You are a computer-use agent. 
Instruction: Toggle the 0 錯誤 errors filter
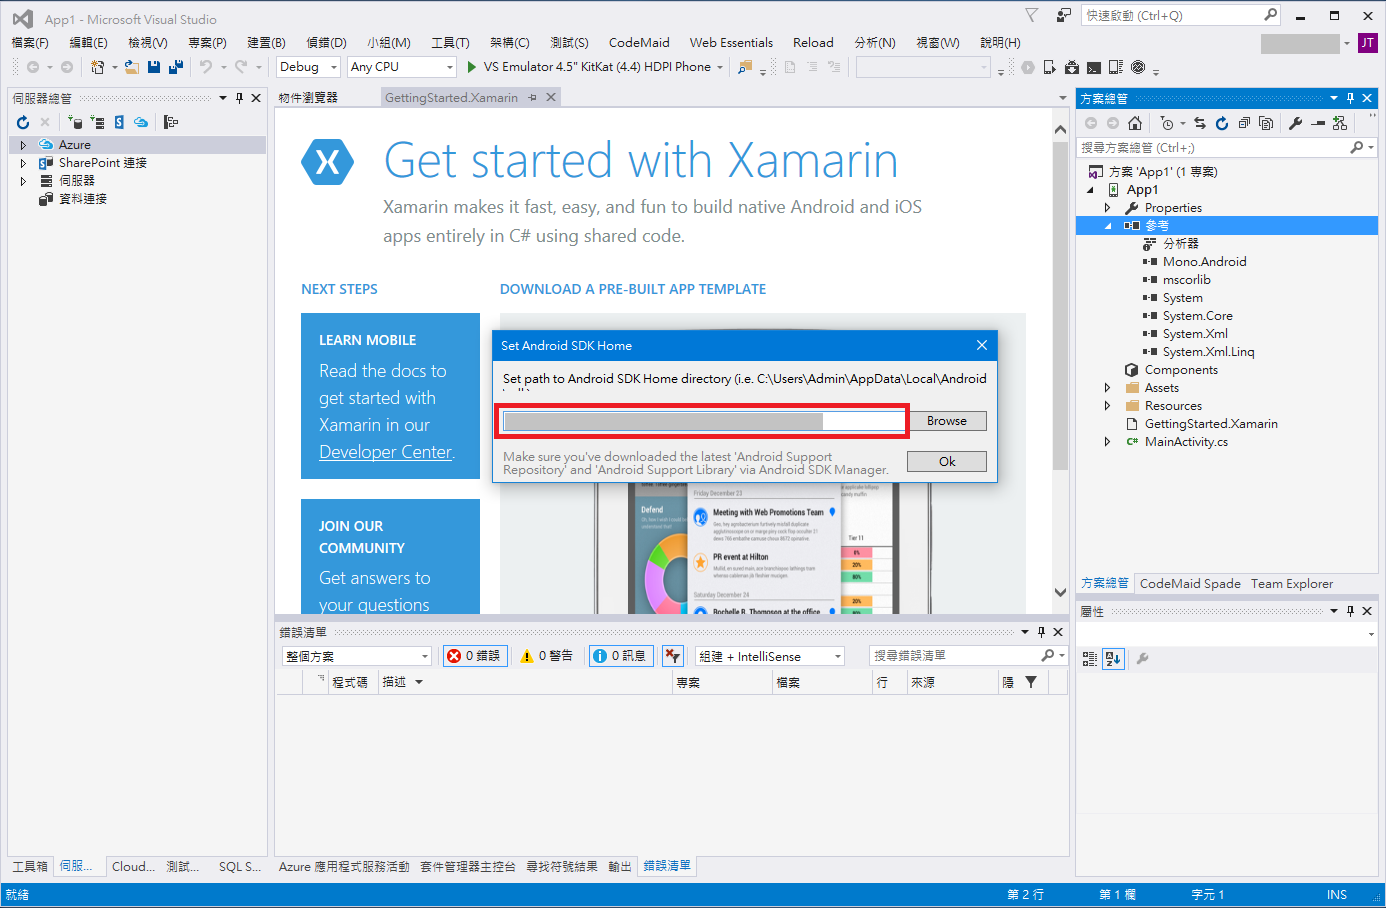(475, 656)
